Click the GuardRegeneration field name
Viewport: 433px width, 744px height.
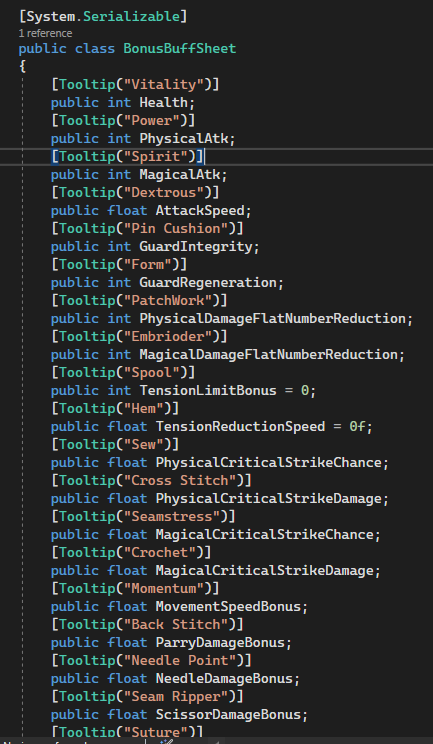pyautogui.click(x=208, y=283)
